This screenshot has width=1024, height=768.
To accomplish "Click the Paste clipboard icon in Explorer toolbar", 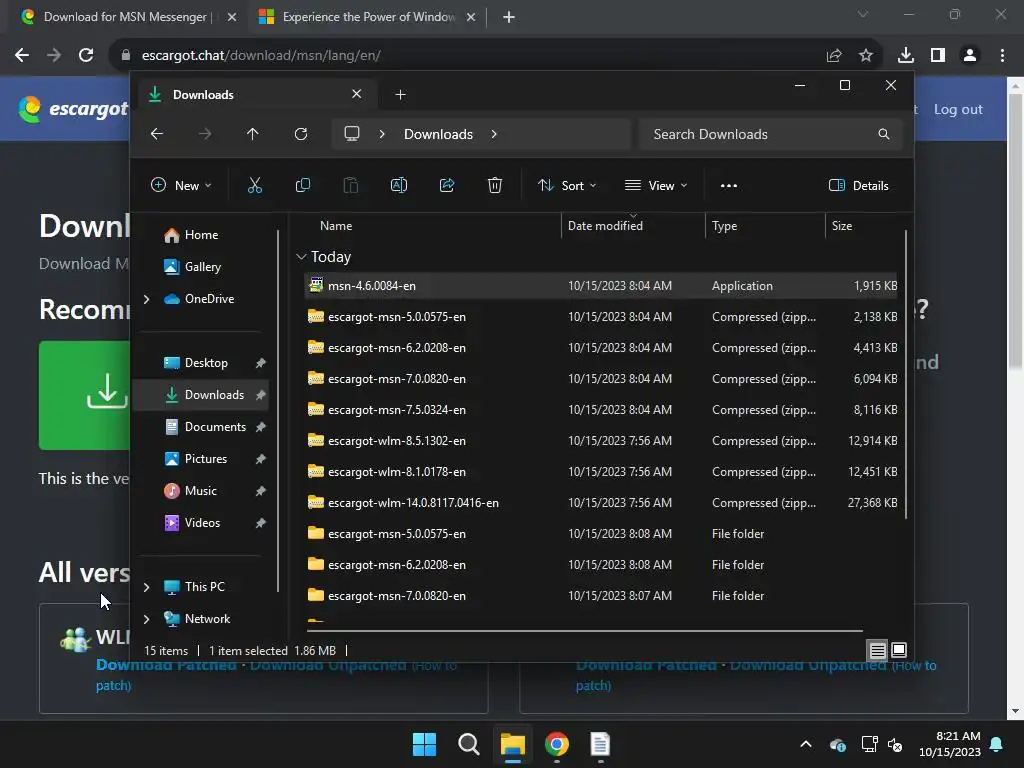I will click(351, 185).
